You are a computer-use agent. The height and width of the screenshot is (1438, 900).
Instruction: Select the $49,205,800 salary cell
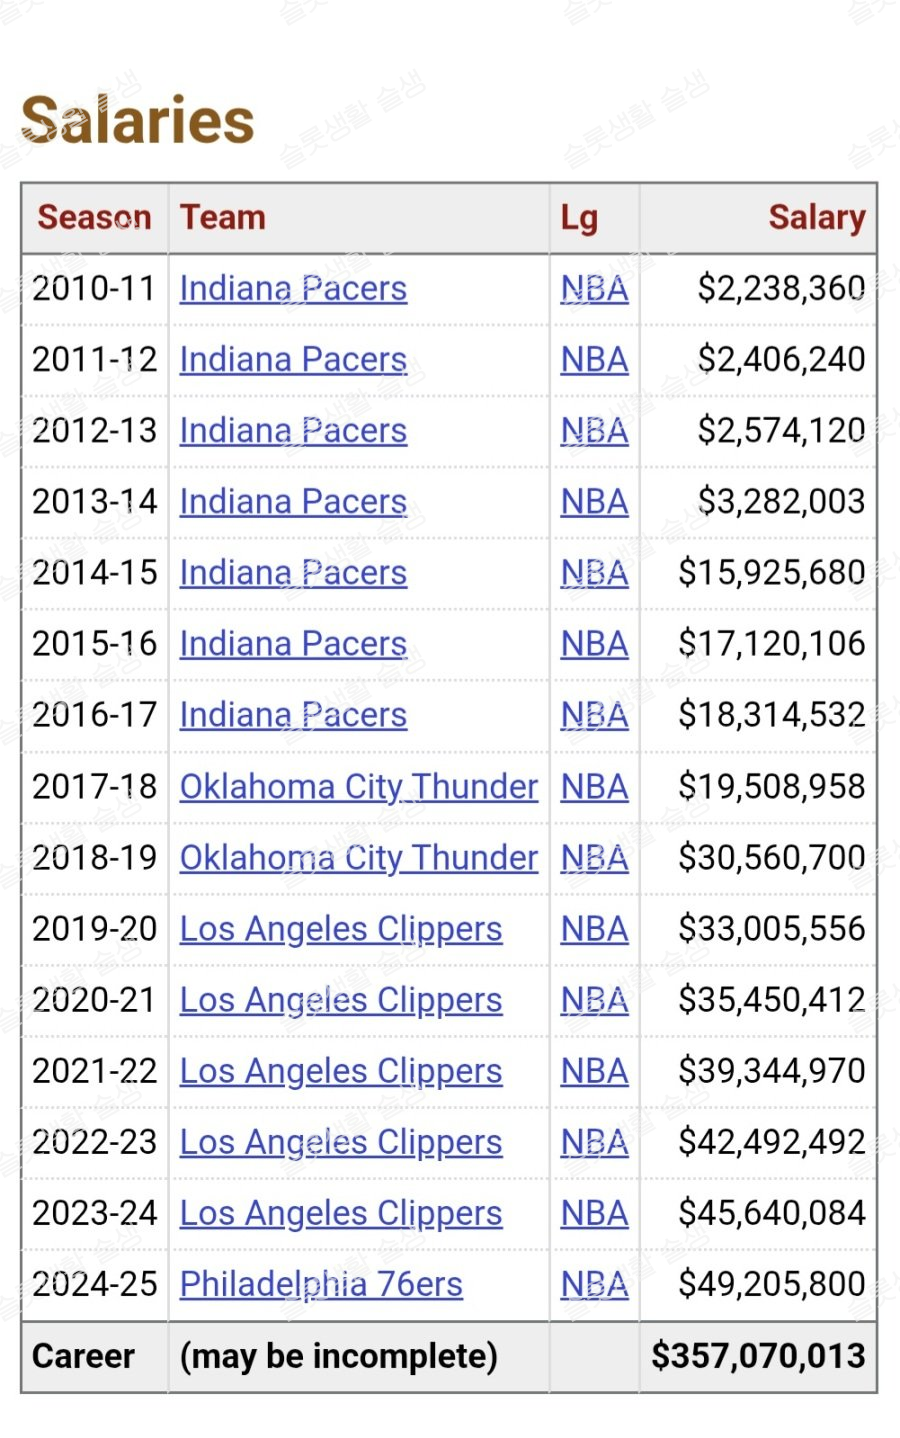click(x=771, y=1284)
